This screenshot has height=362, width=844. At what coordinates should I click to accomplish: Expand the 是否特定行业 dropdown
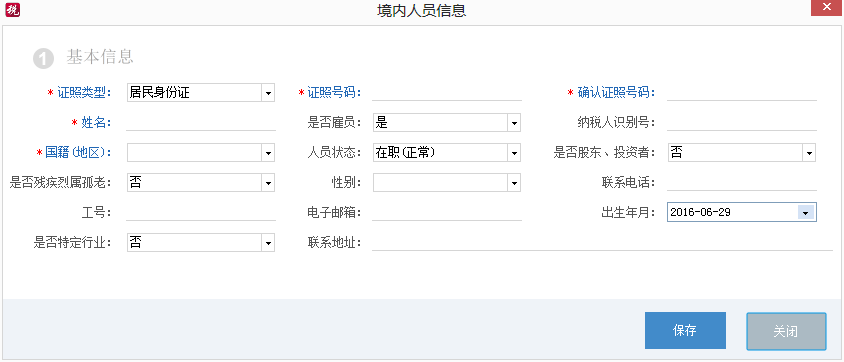click(x=201, y=243)
